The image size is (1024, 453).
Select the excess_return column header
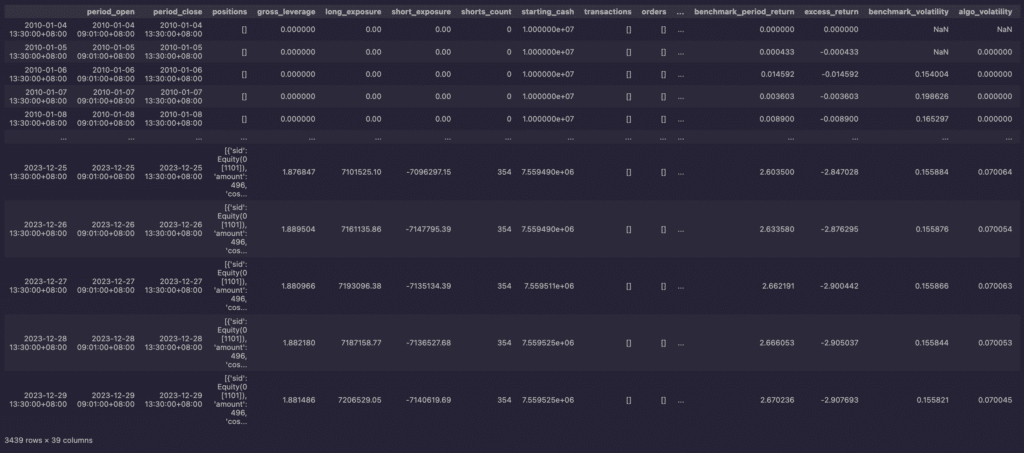coord(831,11)
